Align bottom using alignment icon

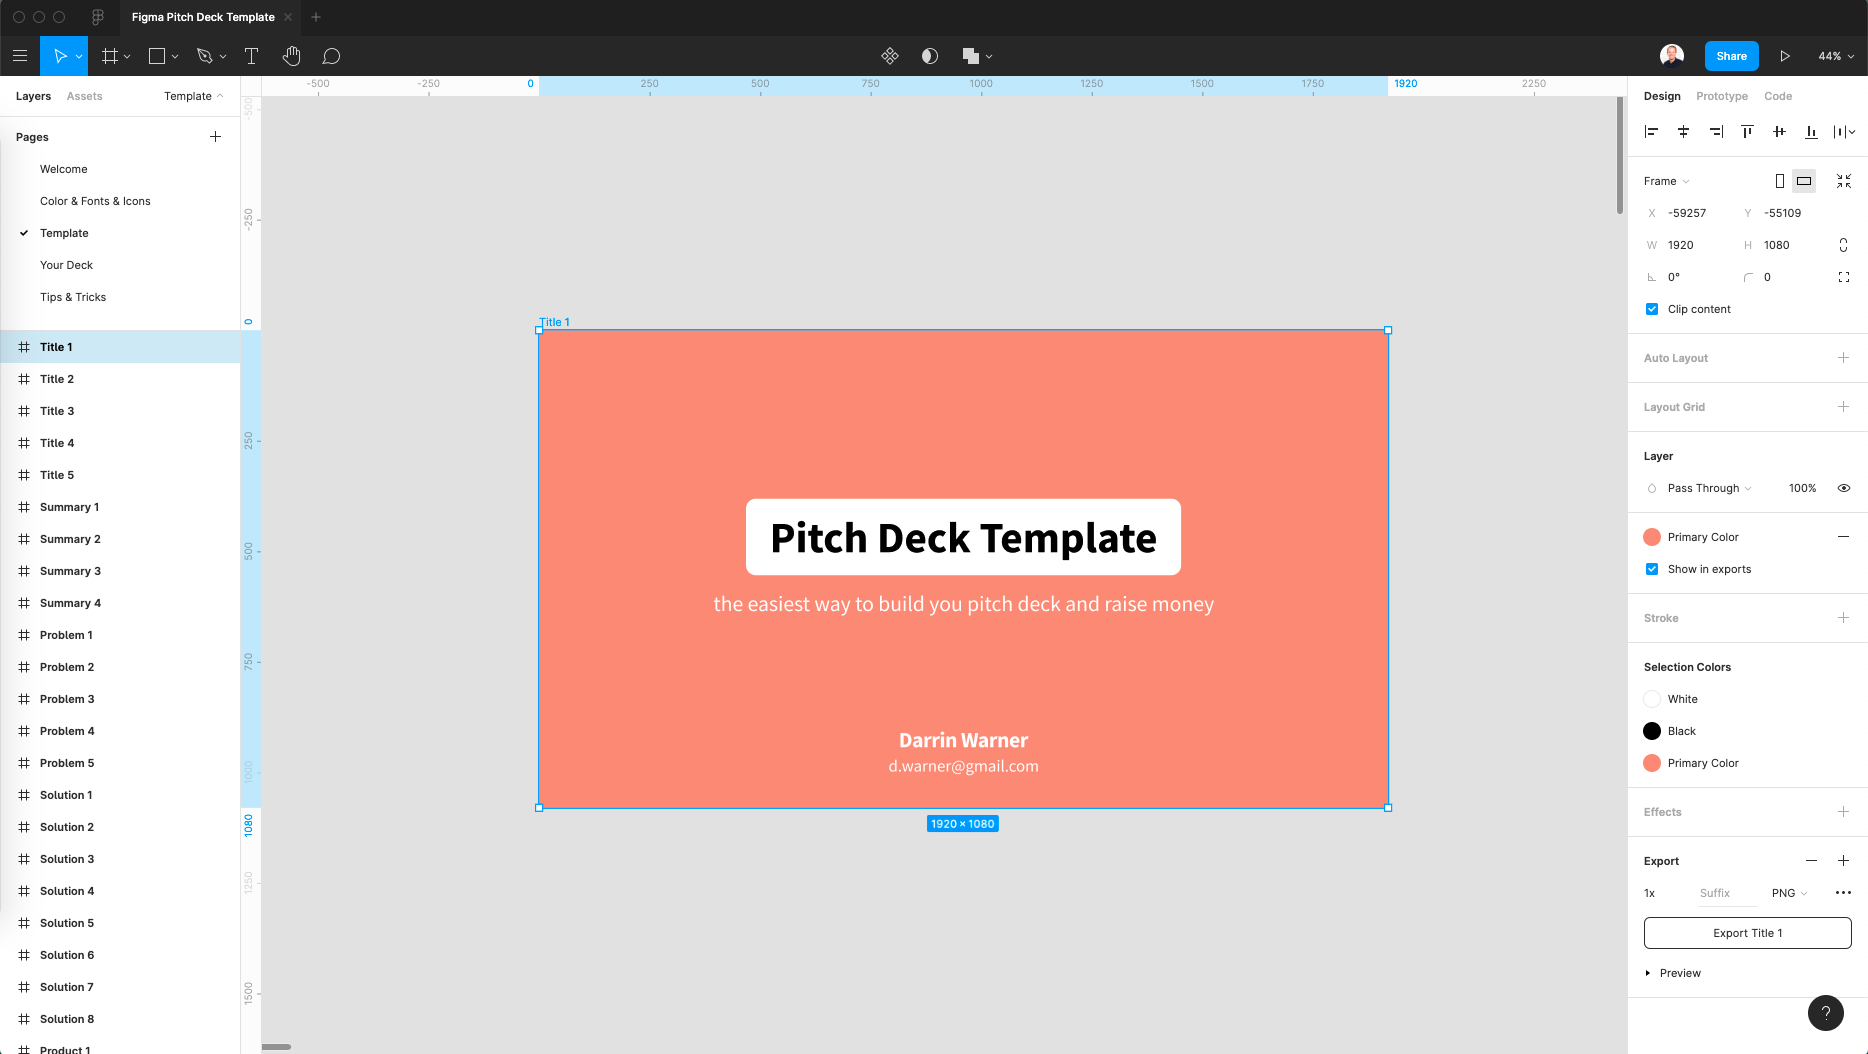(1811, 131)
